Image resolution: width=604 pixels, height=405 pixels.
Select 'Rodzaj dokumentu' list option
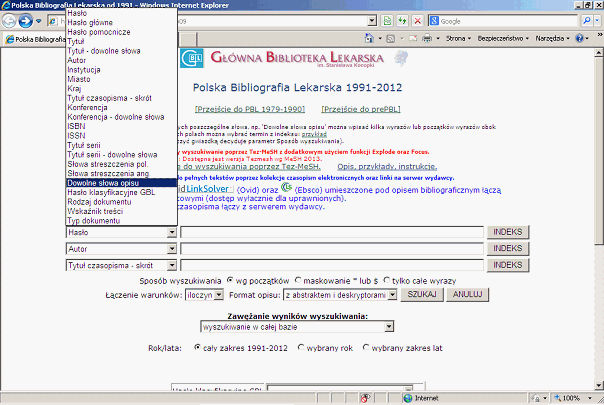(121, 202)
